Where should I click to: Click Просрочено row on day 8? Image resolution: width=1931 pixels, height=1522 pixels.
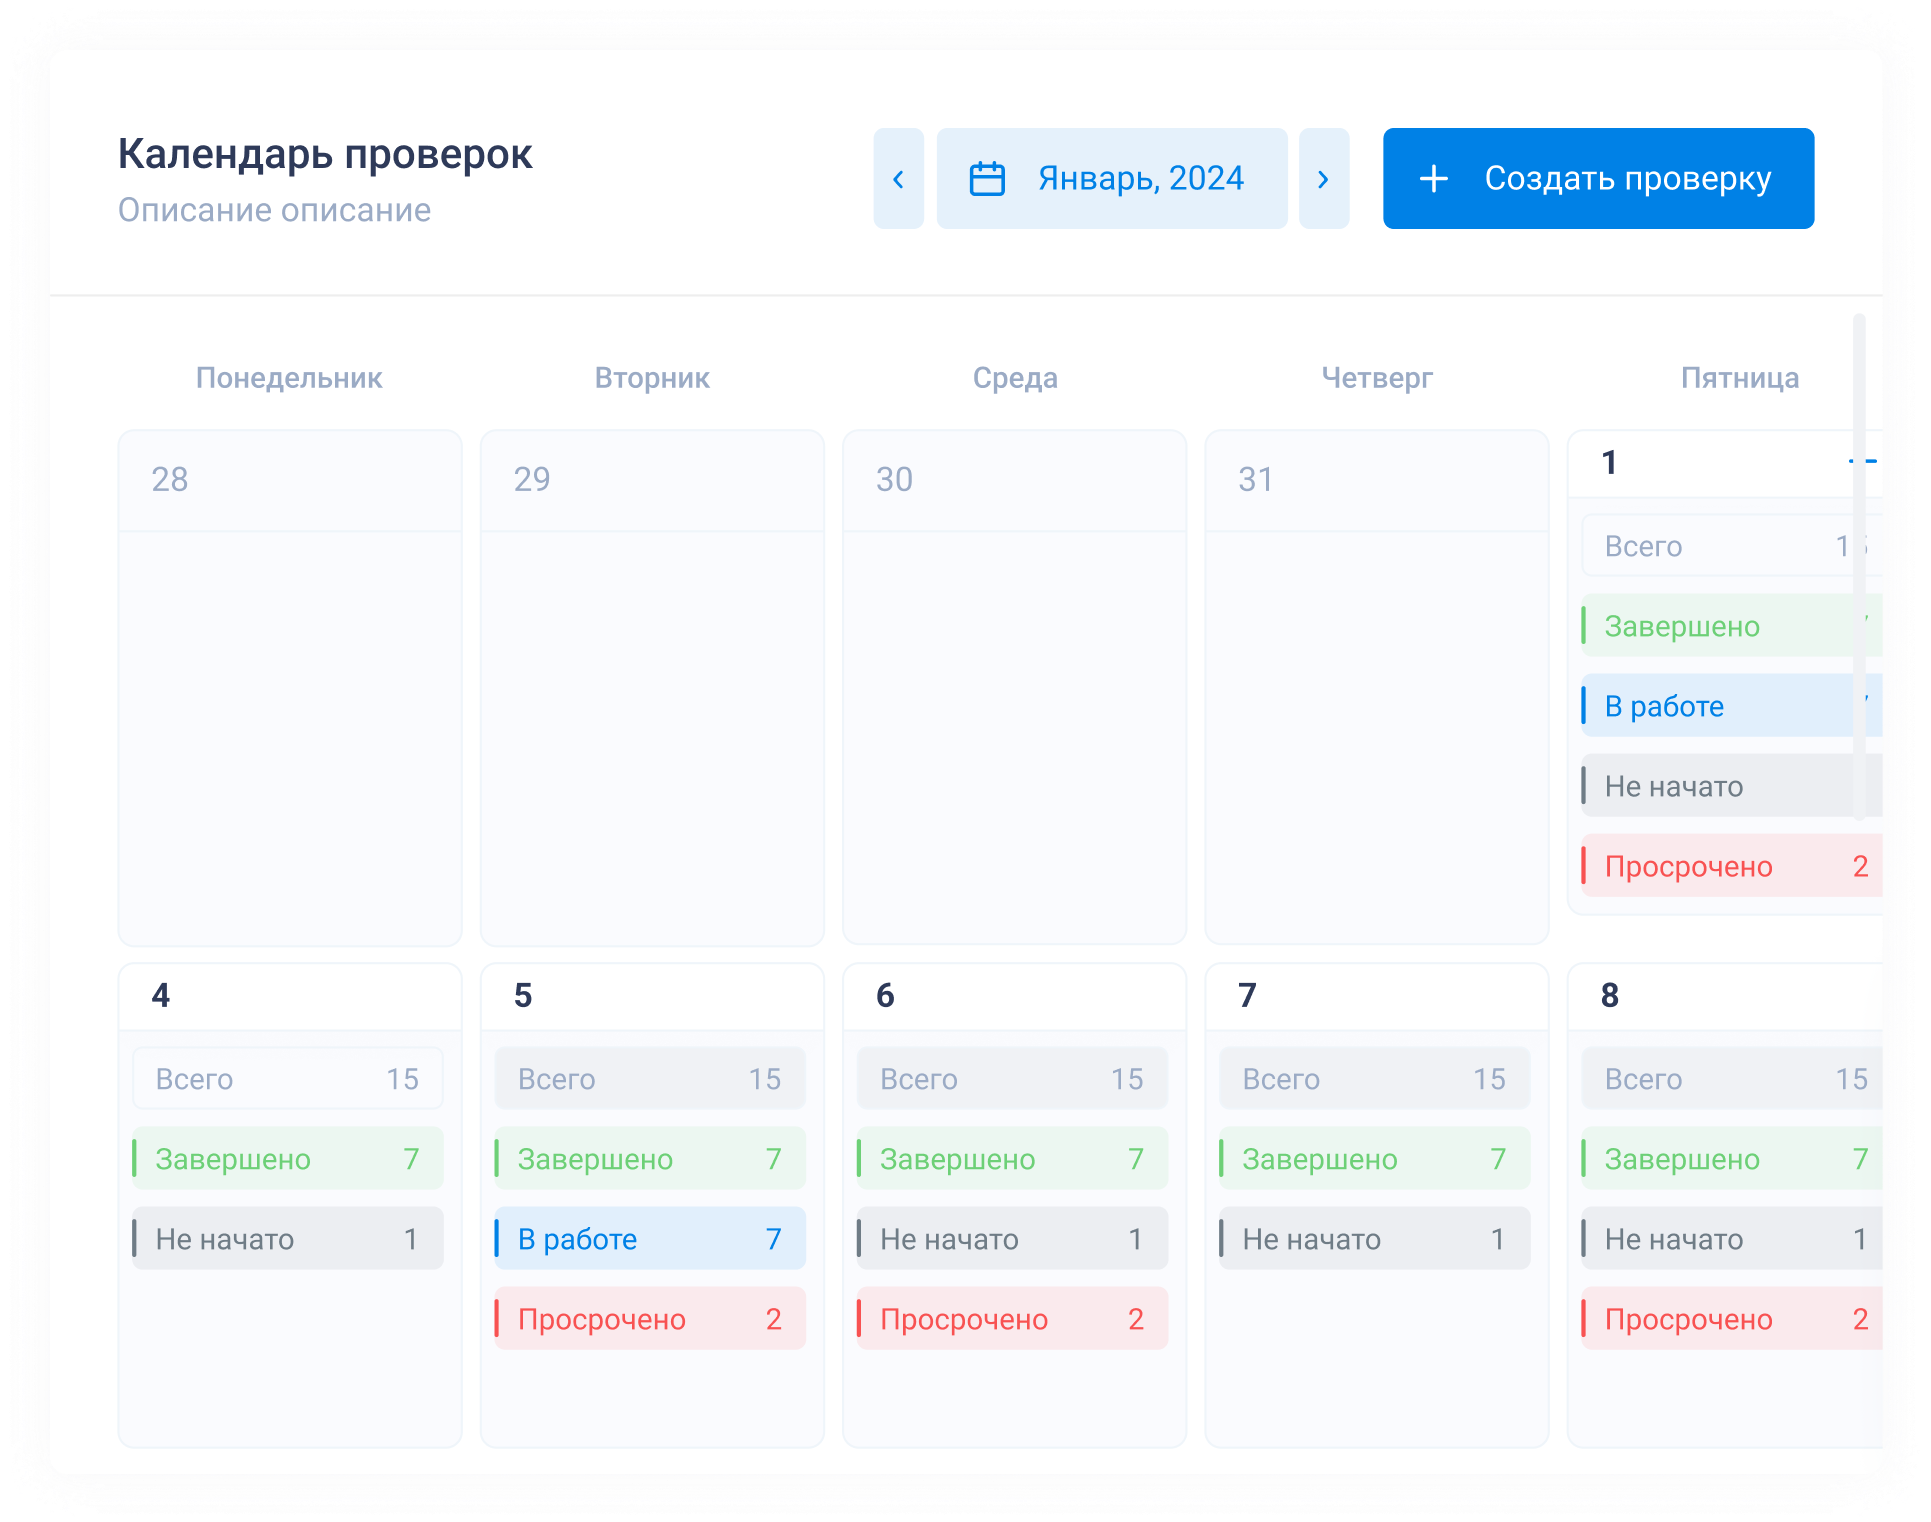click(1730, 1319)
